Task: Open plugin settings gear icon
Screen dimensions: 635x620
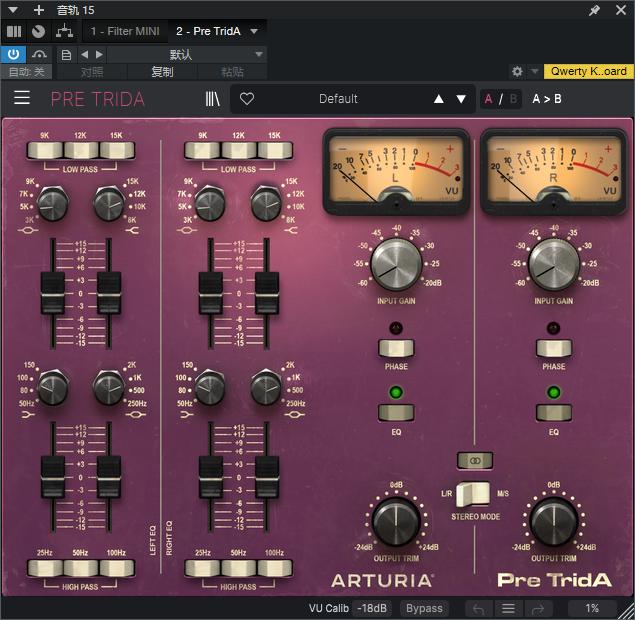Action: click(517, 71)
